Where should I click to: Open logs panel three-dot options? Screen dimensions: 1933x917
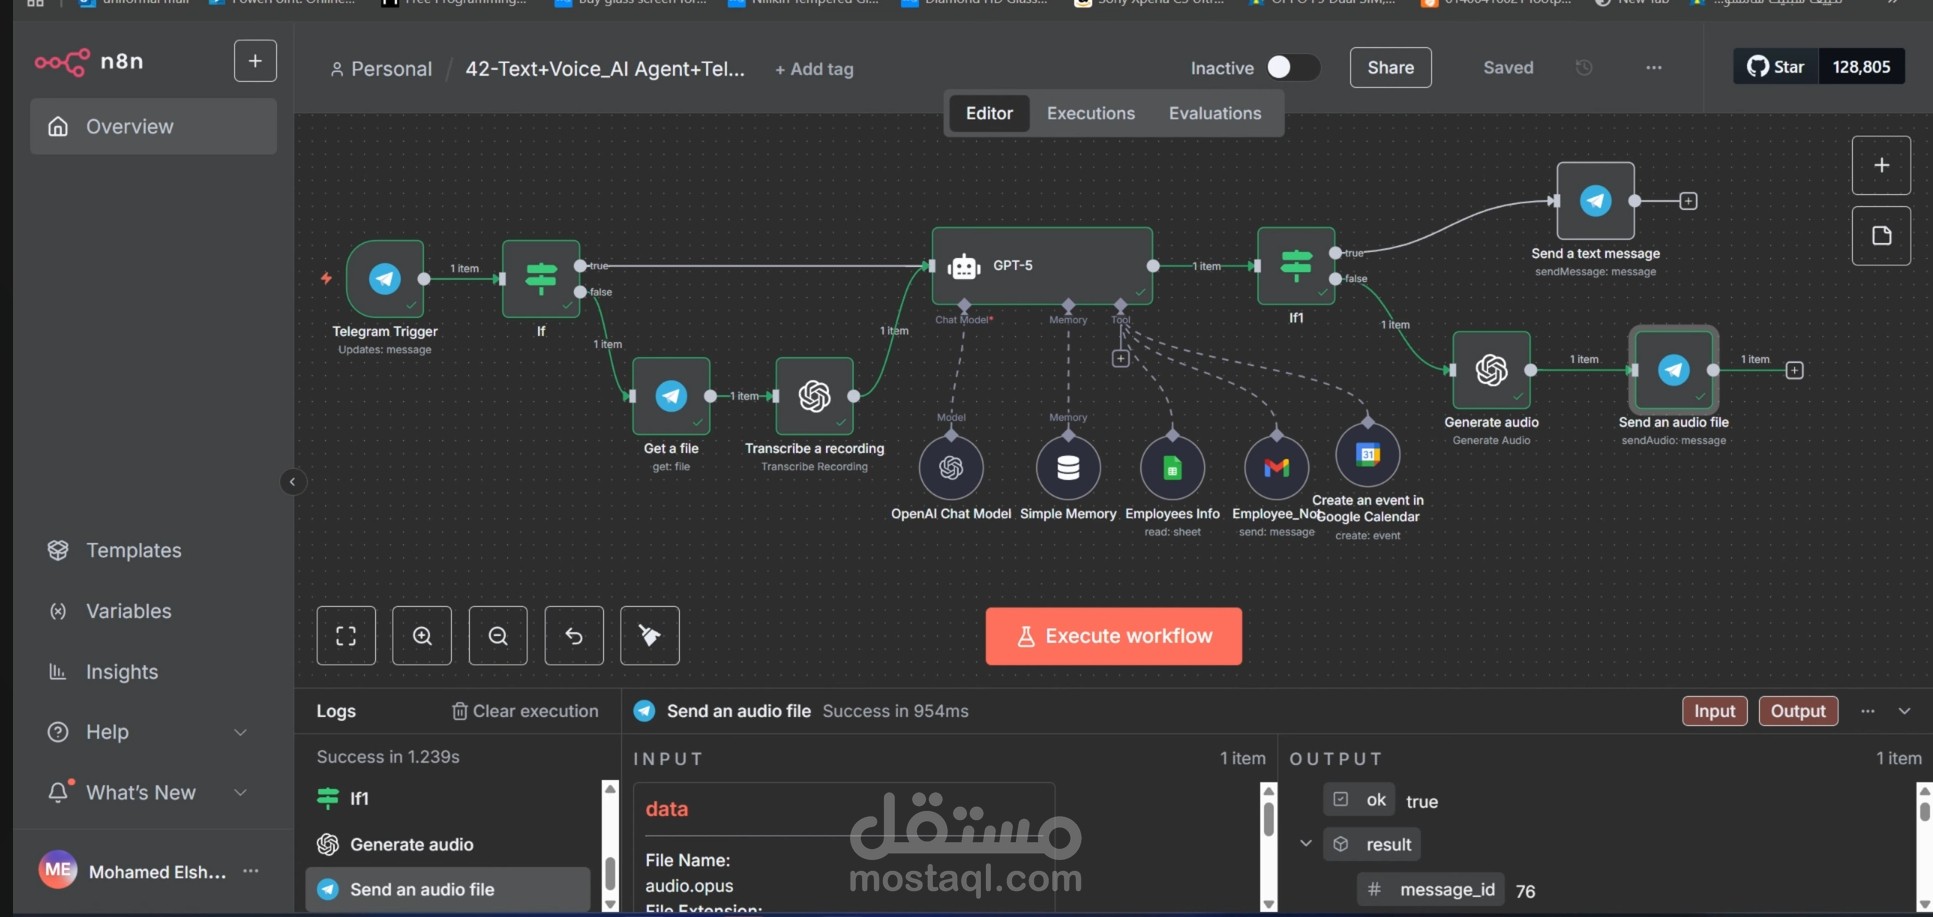point(1867,711)
